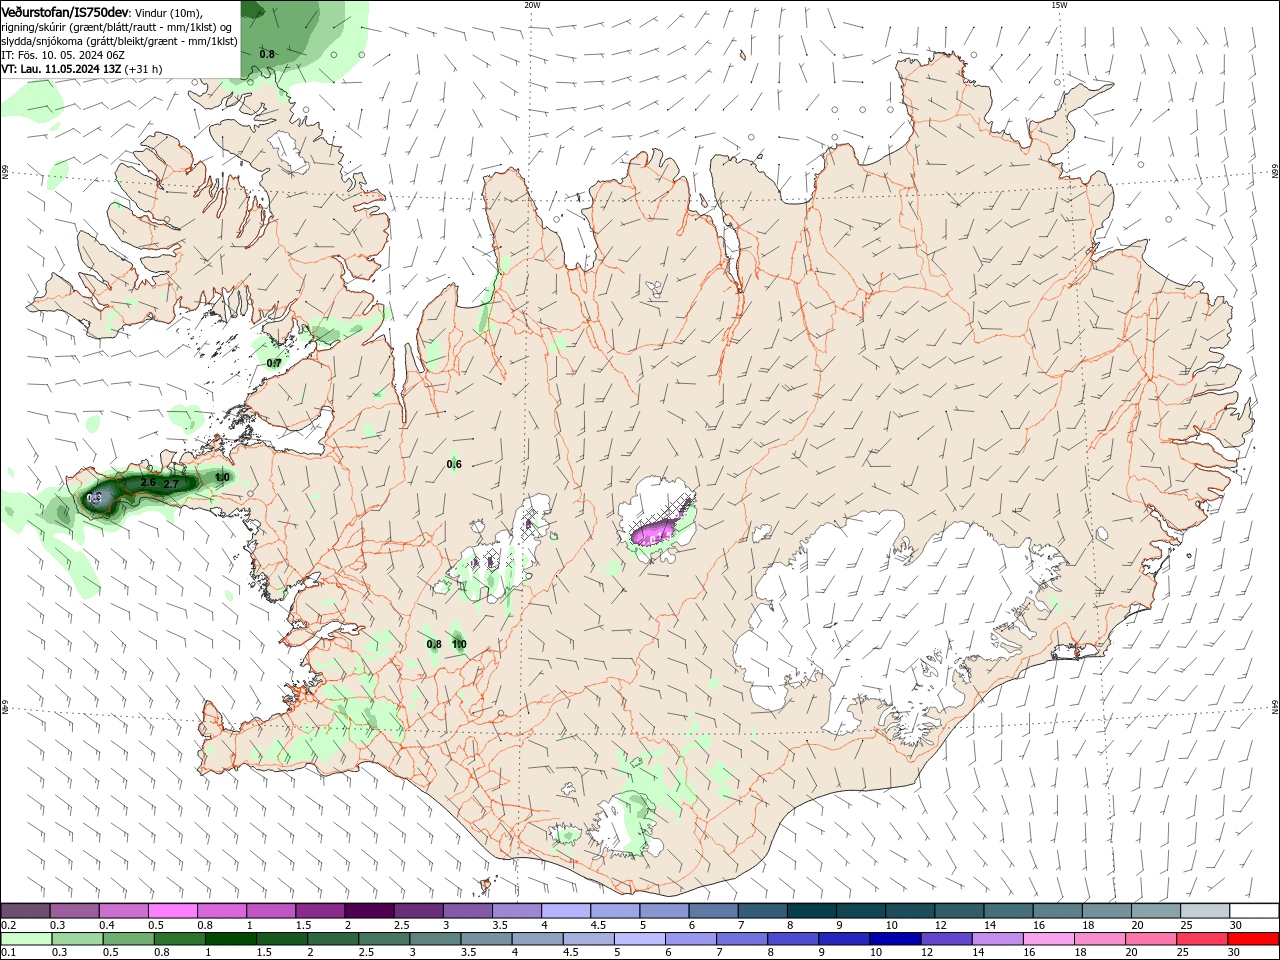Select the upper legend swatch starting at 0.4
Viewport: 1280px width, 960px height.
[x=123, y=910]
